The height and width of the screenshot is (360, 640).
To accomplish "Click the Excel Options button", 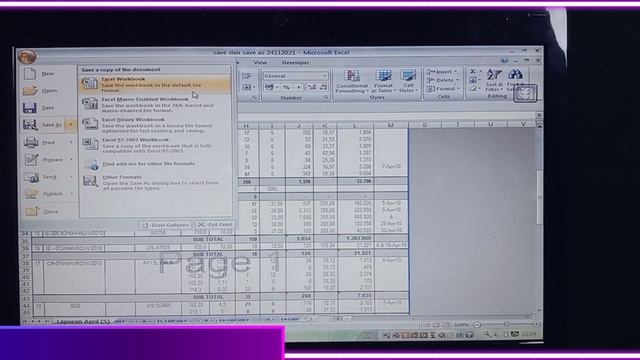I will tap(166, 225).
